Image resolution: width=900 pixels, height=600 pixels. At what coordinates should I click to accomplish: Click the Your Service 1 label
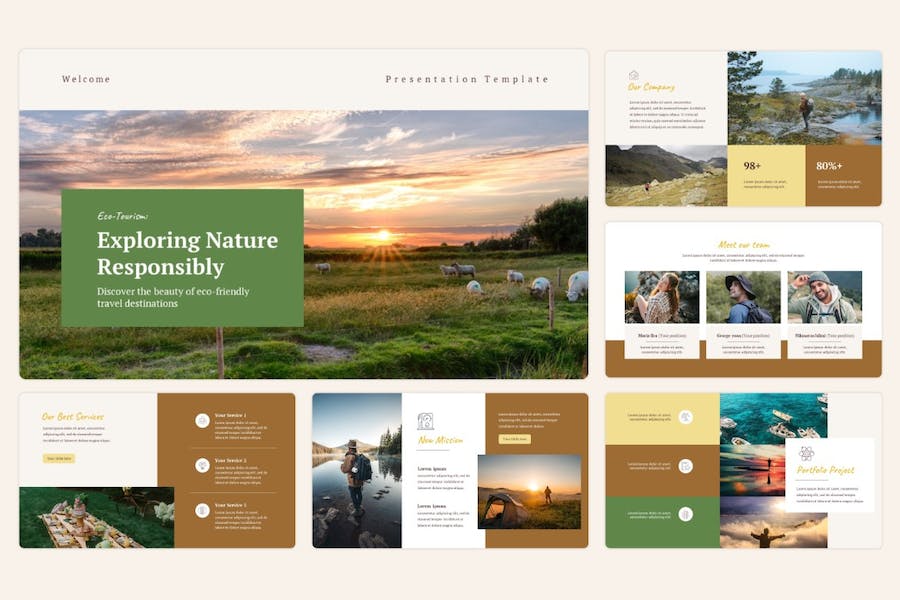[x=231, y=415]
